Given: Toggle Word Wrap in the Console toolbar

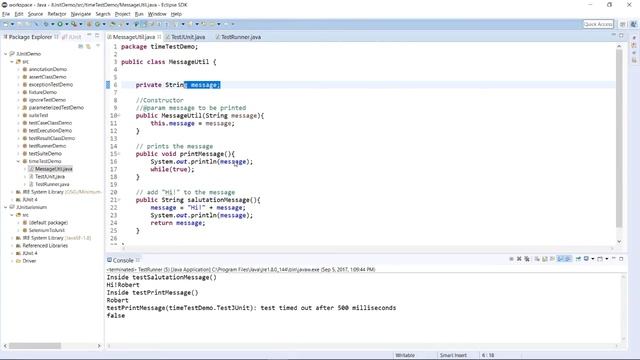Looking at the screenshot, I should (552, 259).
